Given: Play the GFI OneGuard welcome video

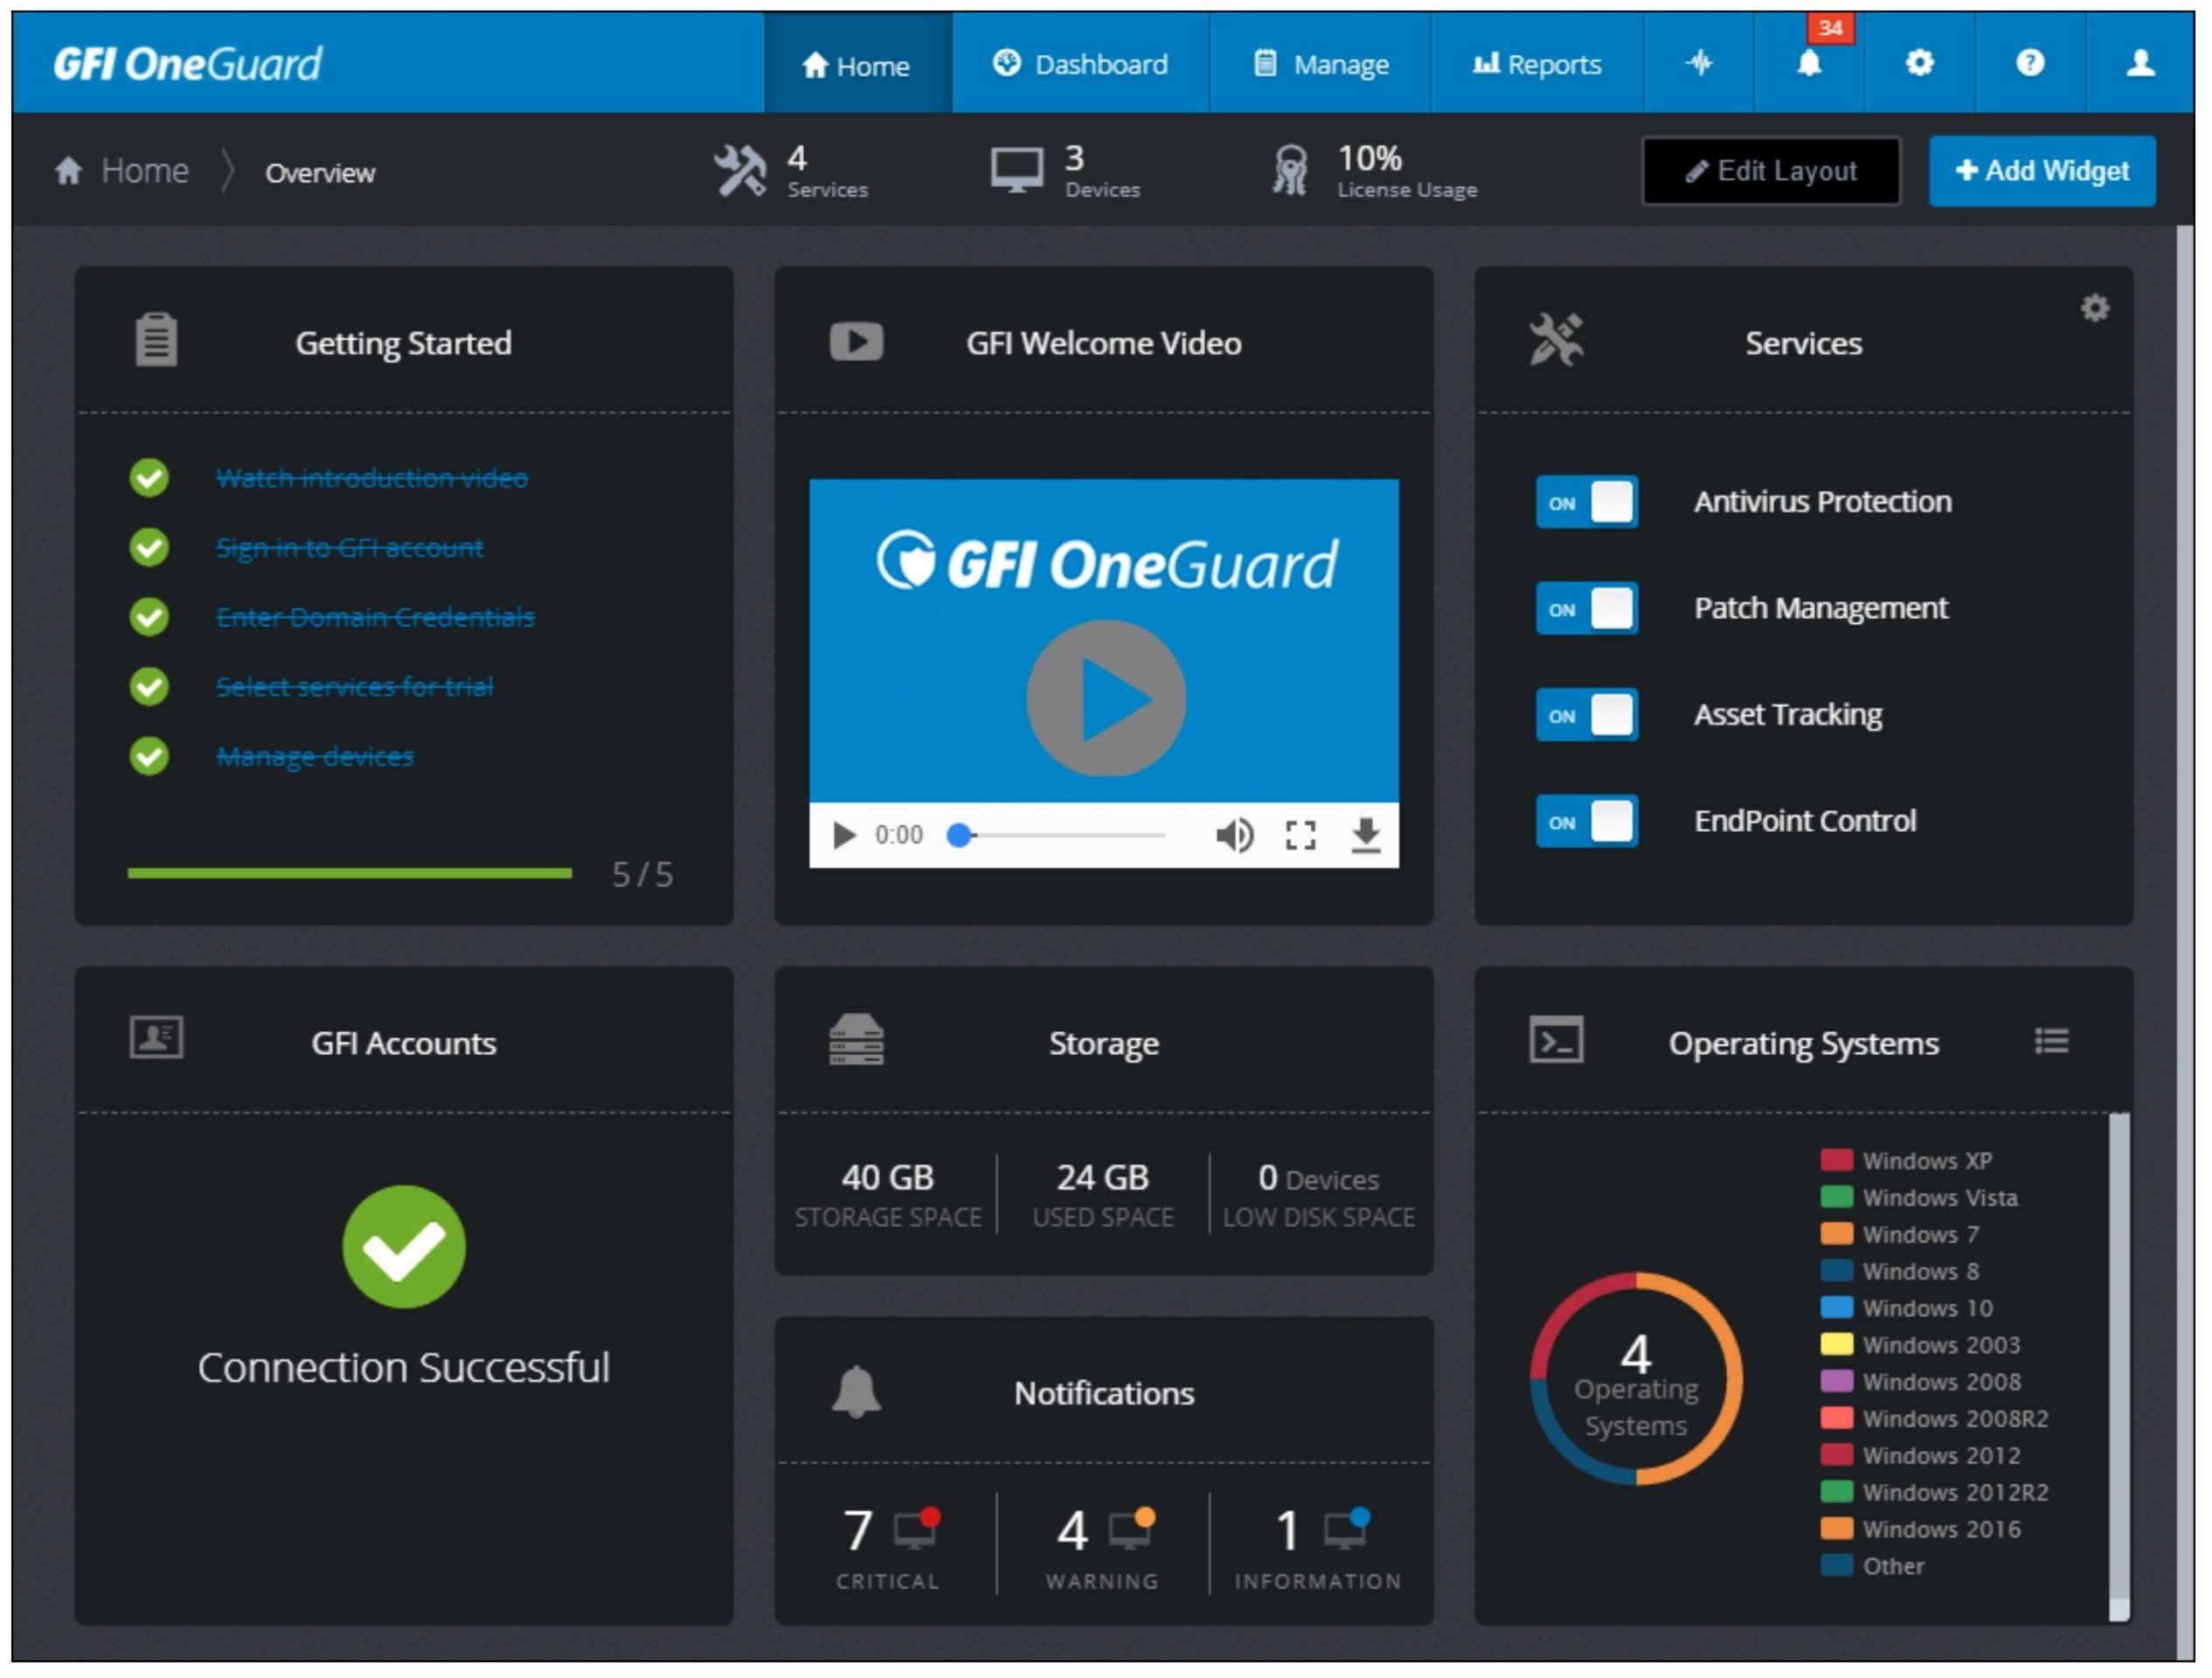Looking at the screenshot, I should 1107,699.
